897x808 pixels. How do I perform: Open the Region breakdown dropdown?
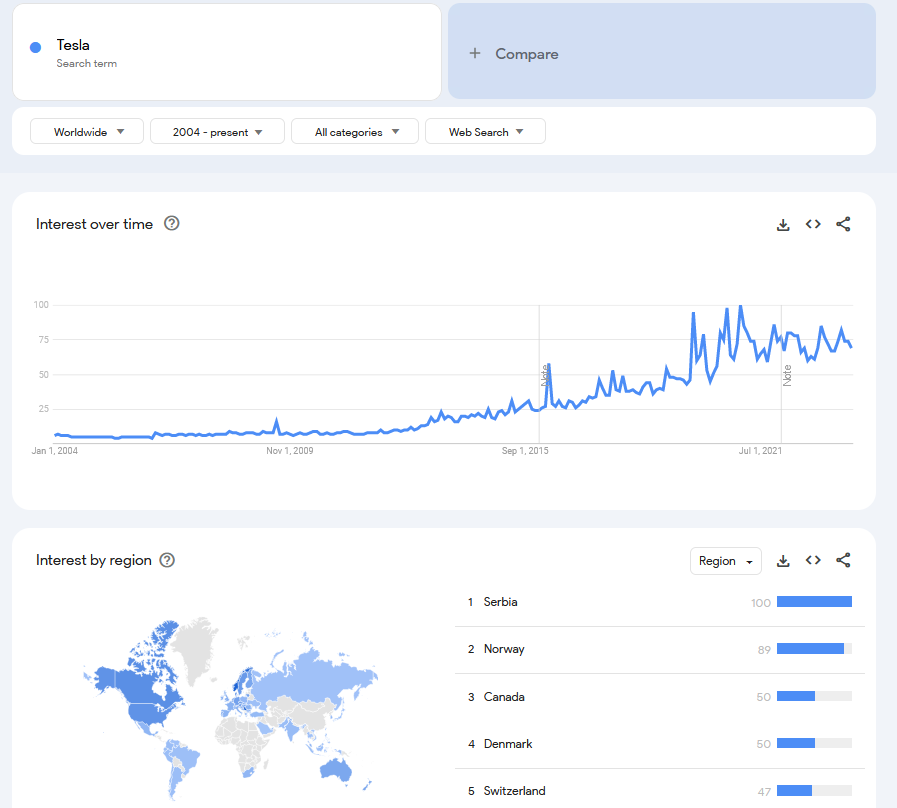tap(725, 561)
